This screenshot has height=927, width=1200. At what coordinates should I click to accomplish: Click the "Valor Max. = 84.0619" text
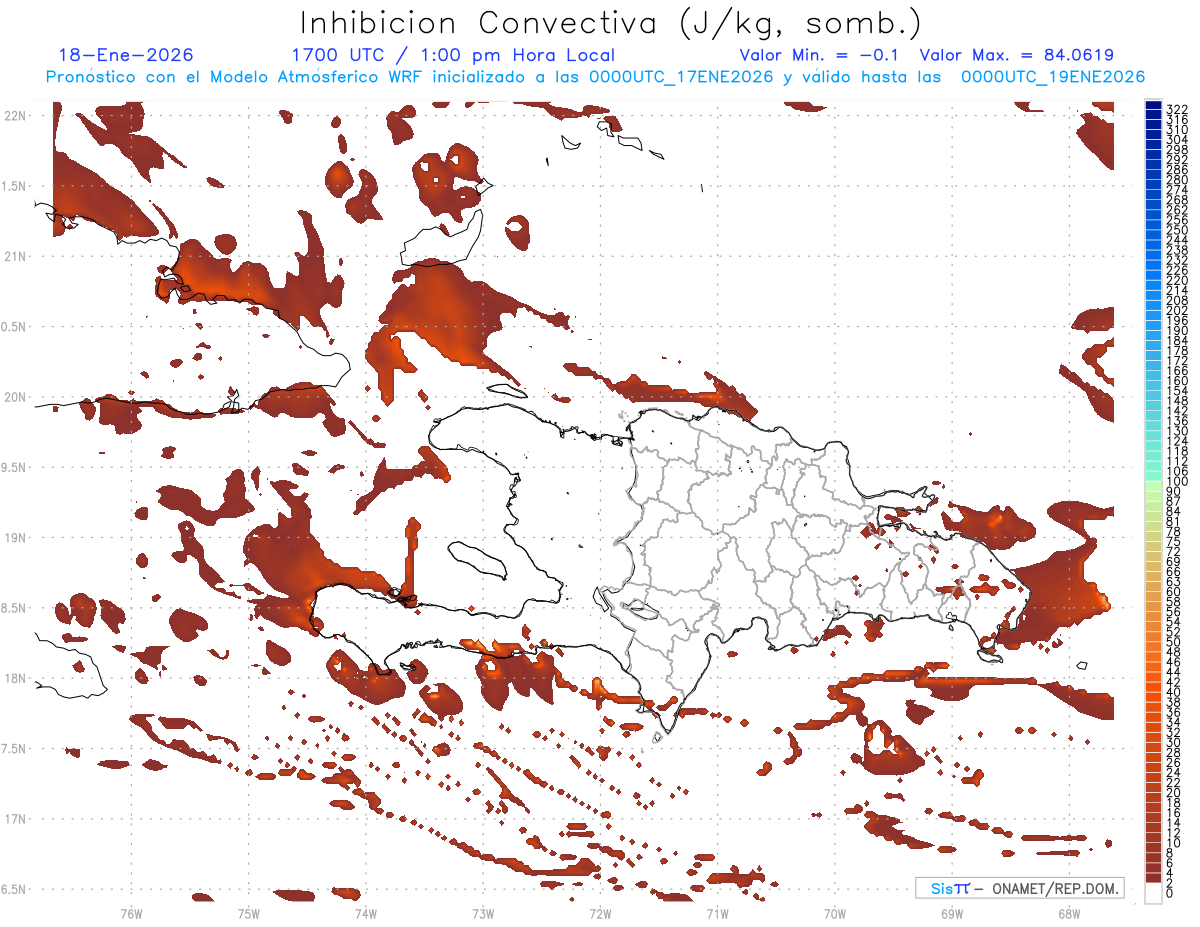[x=1017, y=55]
